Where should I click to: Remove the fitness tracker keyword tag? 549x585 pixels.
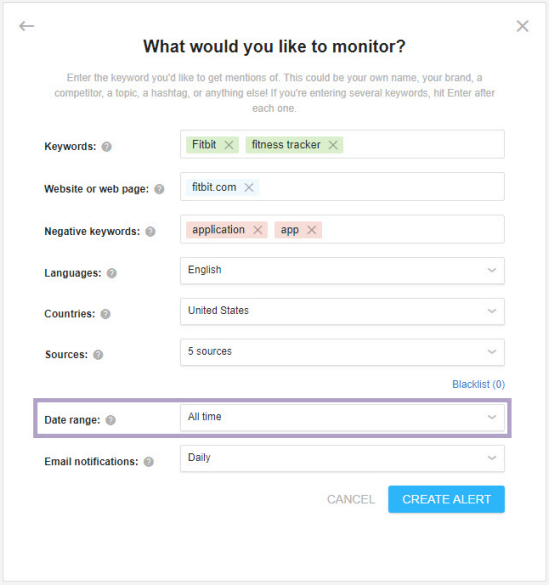(333, 145)
